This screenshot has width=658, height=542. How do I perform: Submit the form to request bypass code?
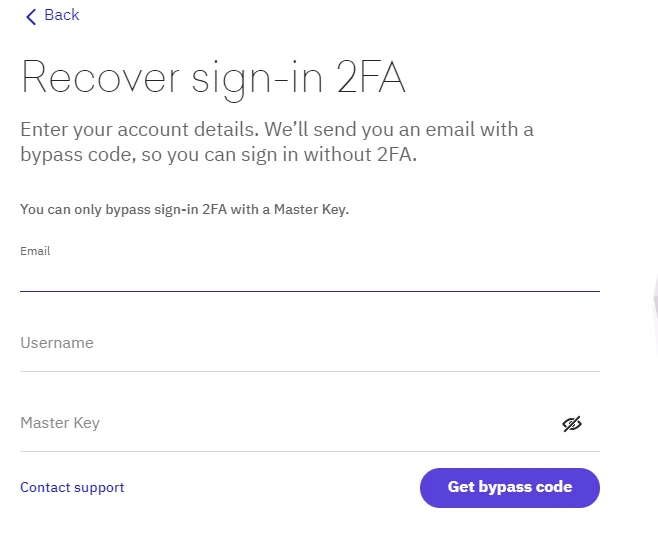pos(510,488)
